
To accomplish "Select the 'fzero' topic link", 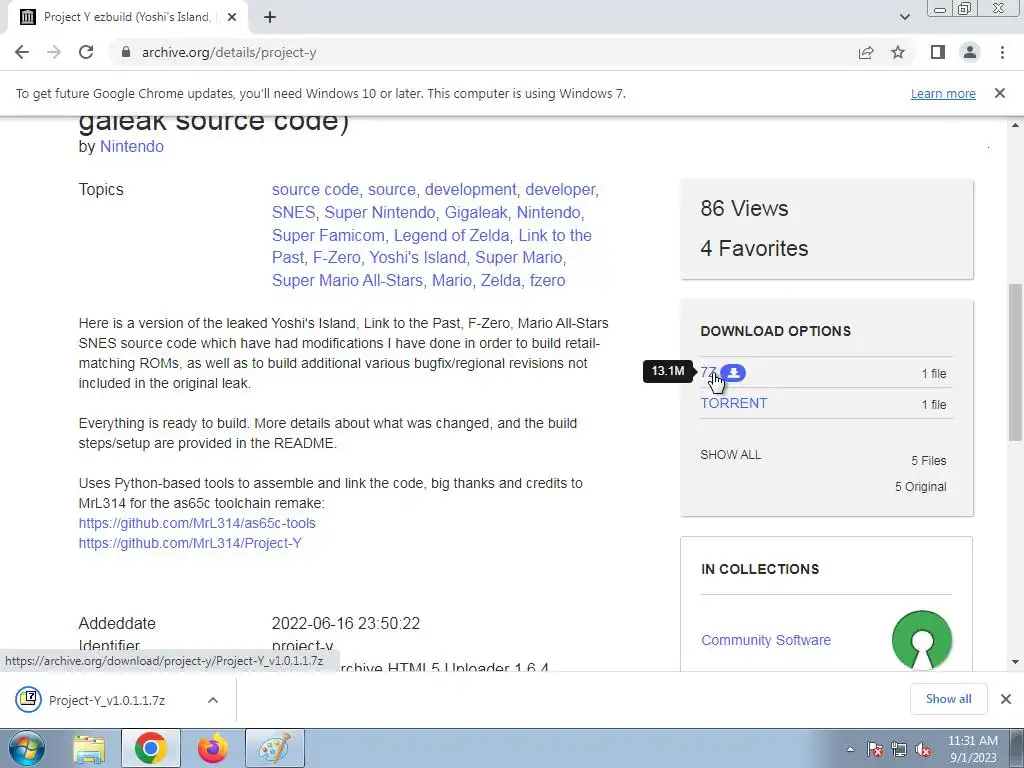I will (547, 280).
